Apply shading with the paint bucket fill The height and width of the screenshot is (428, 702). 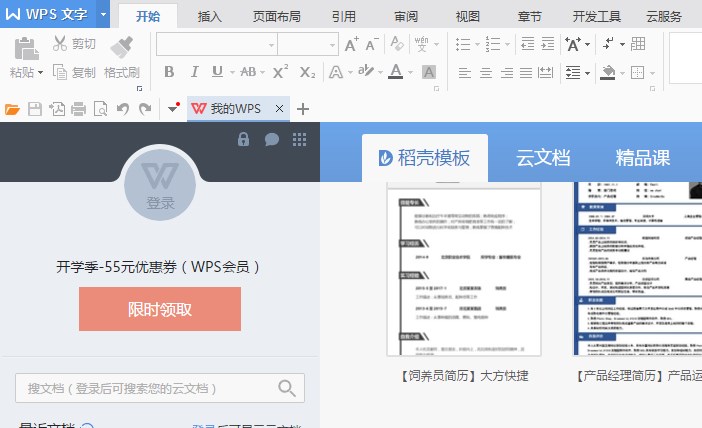608,73
